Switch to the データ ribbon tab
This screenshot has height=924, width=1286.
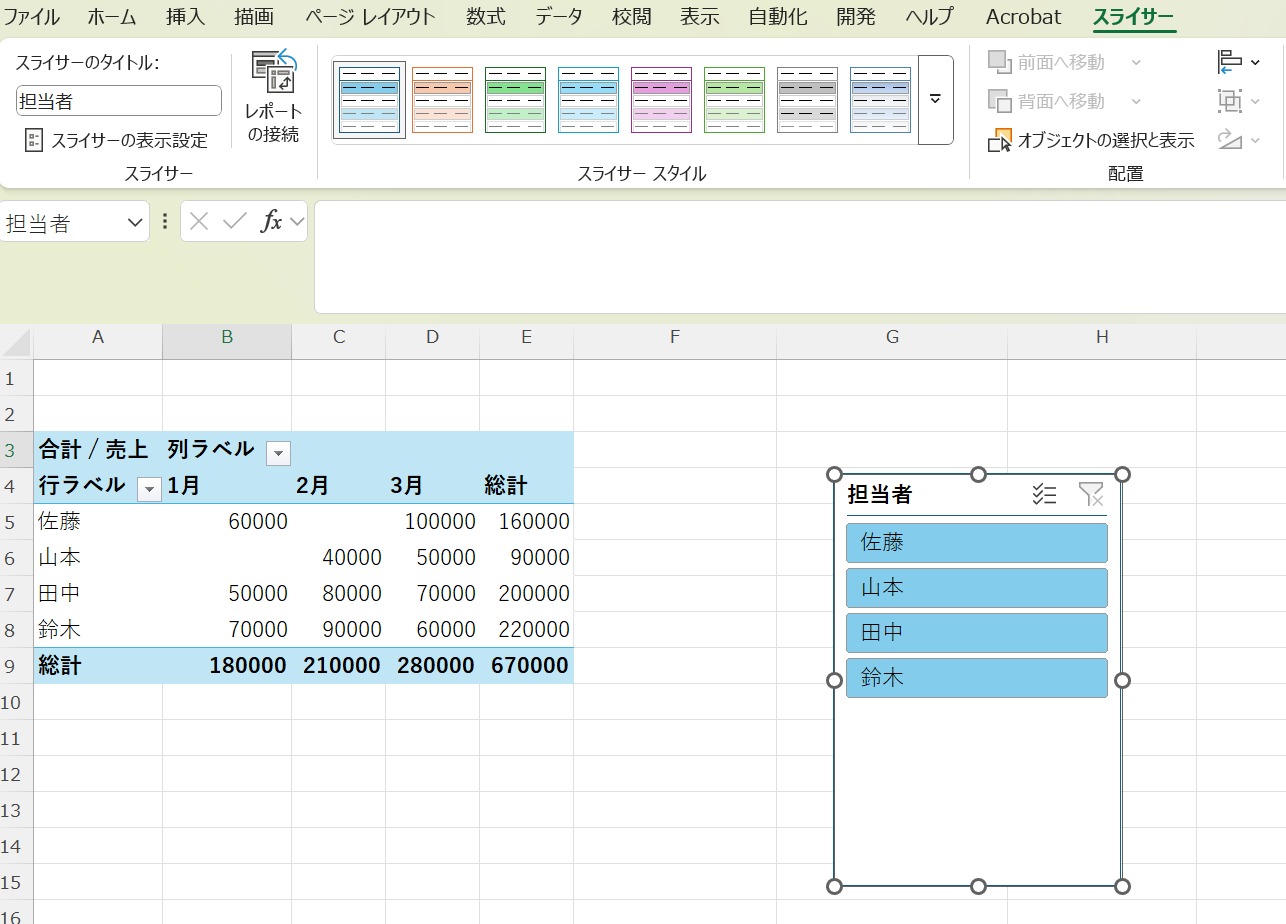click(x=558, y=17)
